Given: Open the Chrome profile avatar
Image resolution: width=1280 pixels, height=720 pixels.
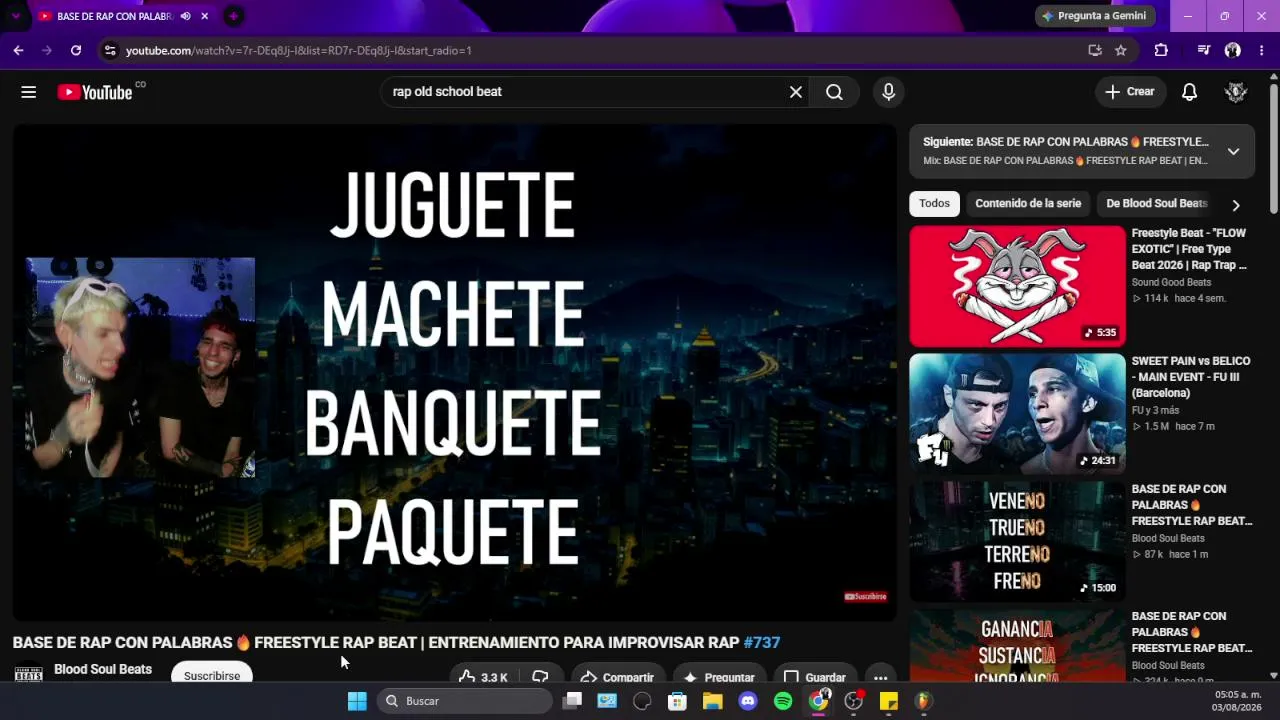Looking at the screenshot, I should (1233, 50).
